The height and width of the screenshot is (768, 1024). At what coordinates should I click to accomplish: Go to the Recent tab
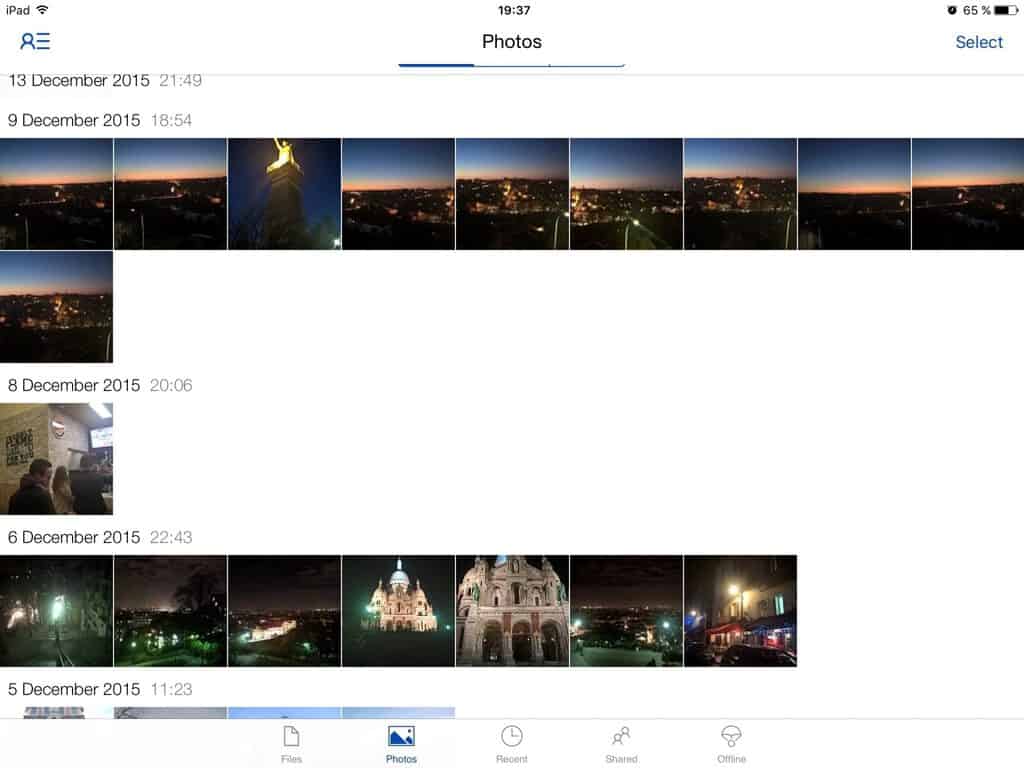coord(511,744)
